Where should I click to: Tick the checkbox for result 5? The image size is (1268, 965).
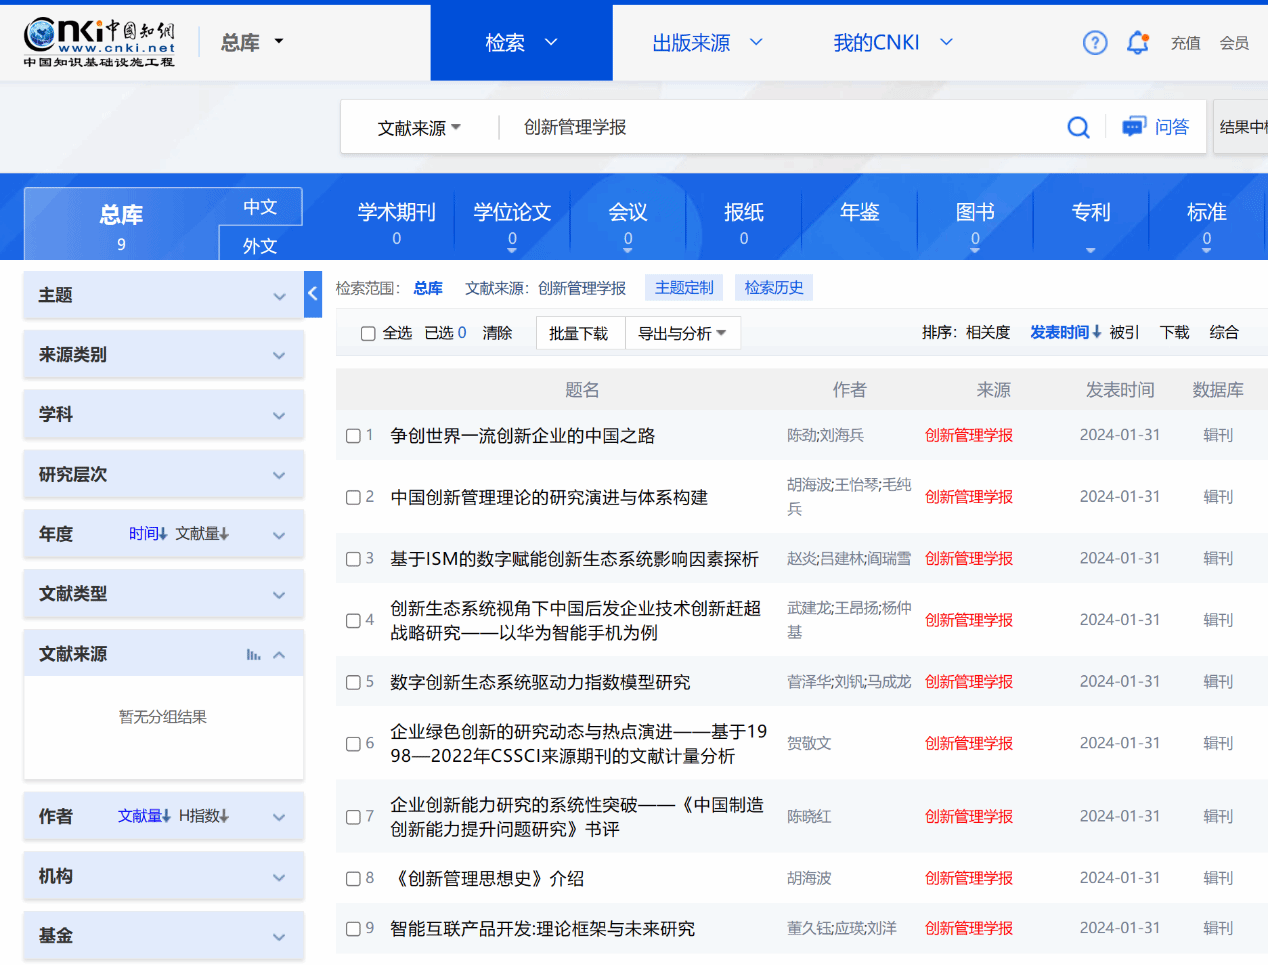point(353,682)
